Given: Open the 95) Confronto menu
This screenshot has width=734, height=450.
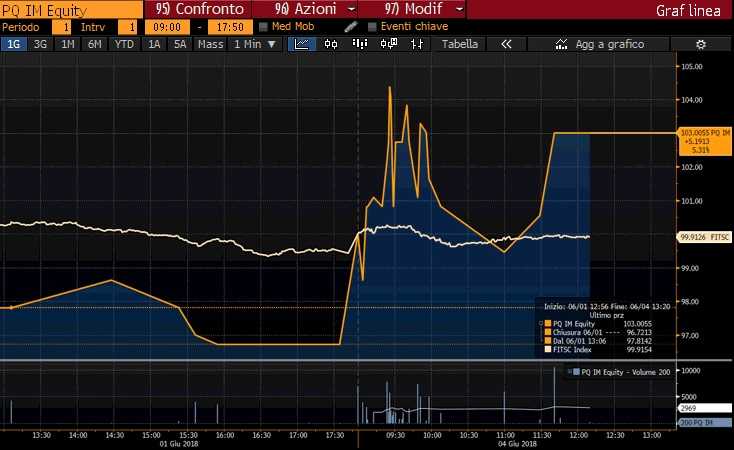Looking at the screenshot, I should tap(200, 8).
